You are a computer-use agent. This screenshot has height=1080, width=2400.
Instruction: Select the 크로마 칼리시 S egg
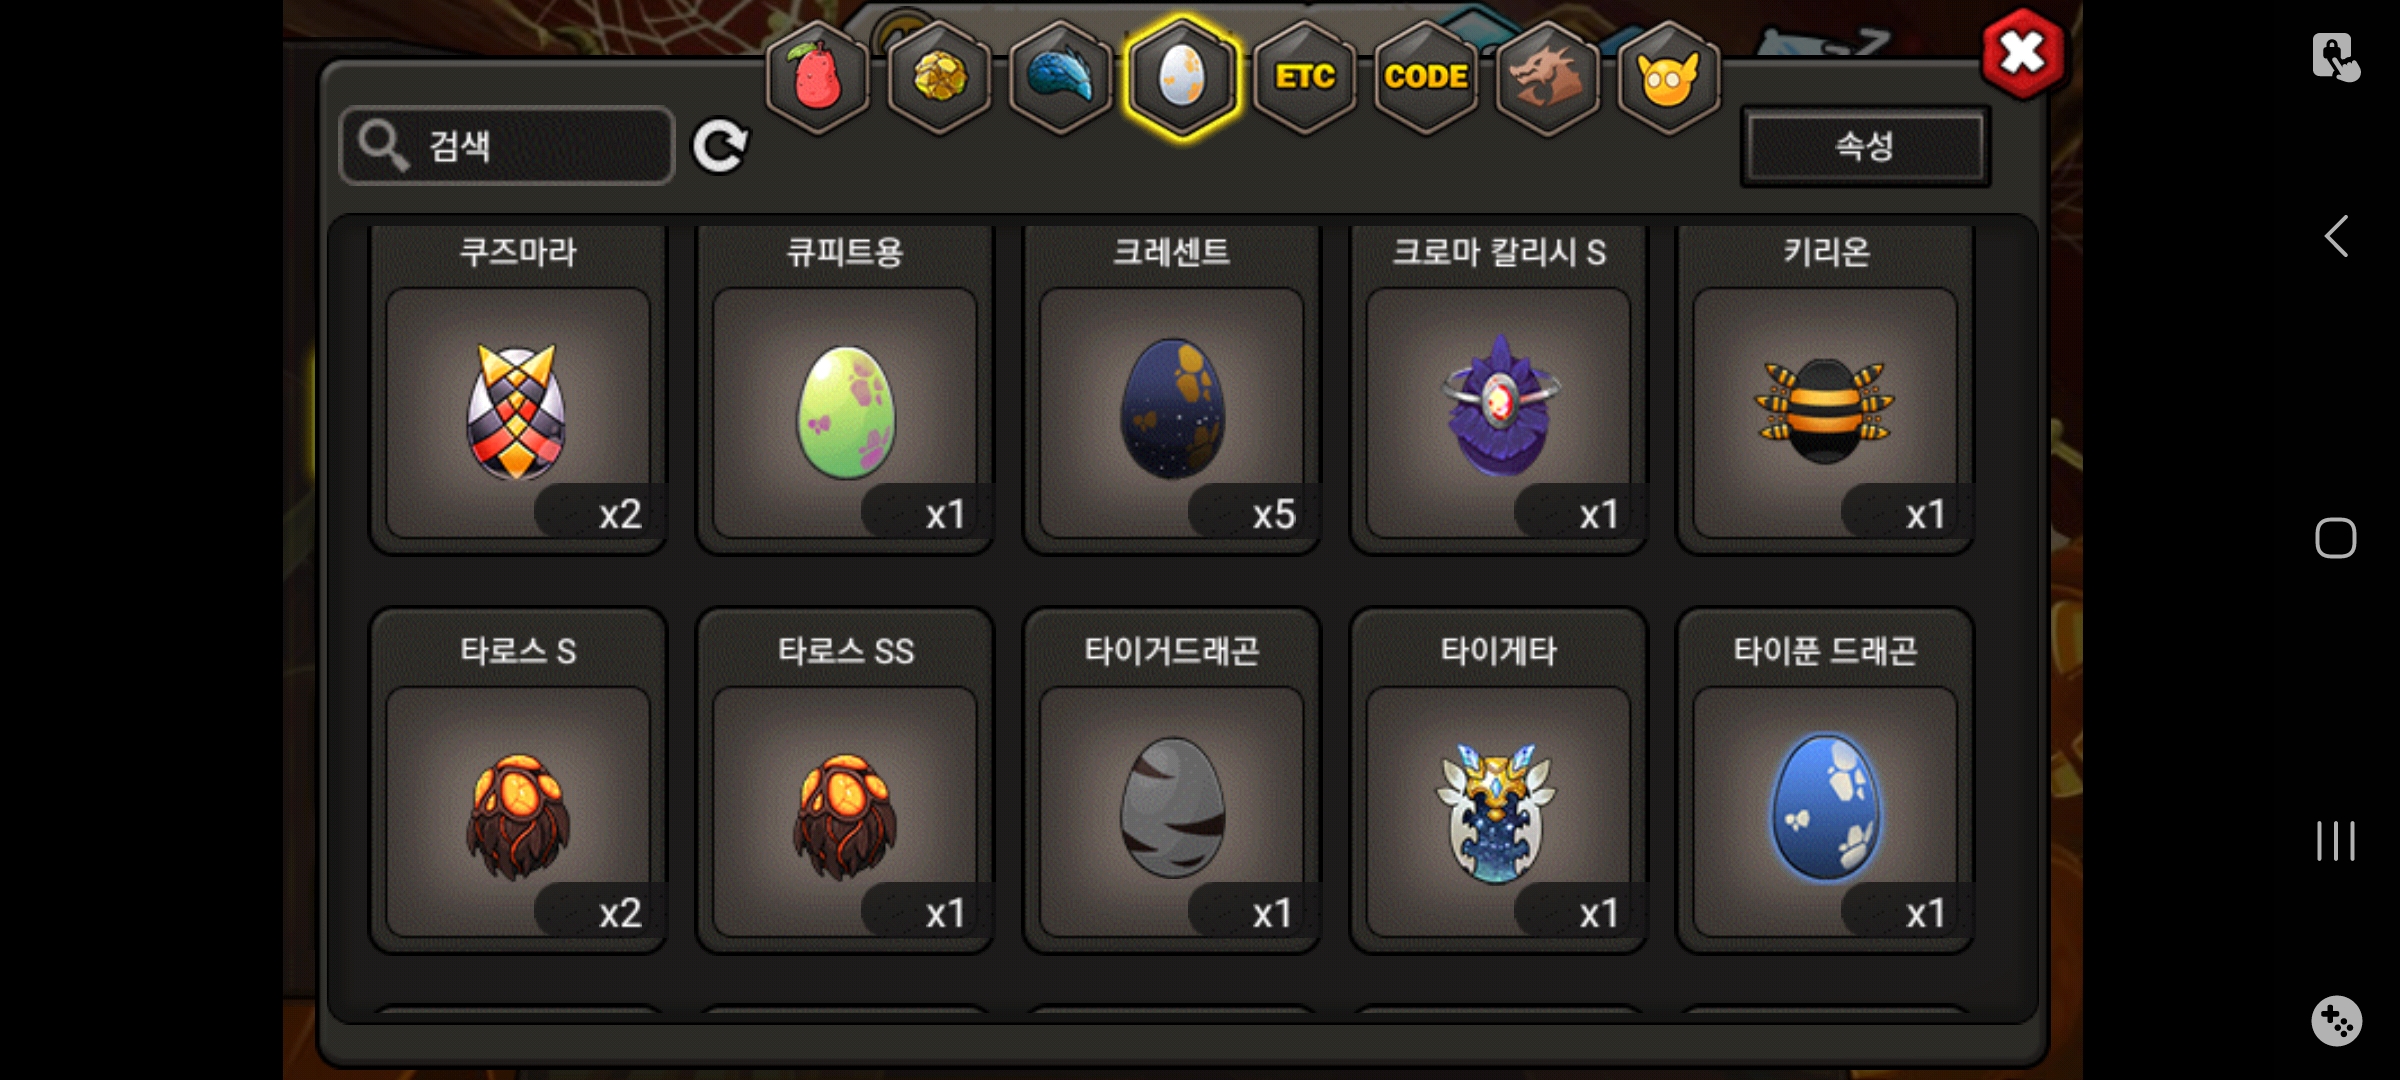(x=1499, y=390)
